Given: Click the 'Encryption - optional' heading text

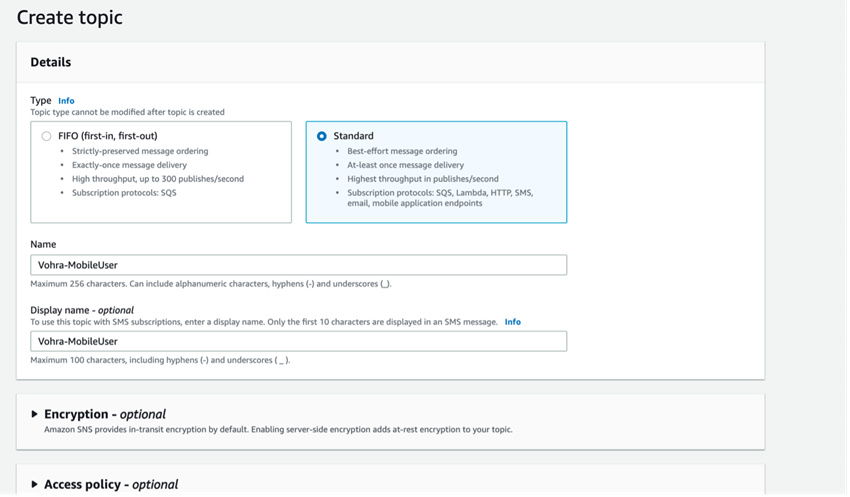Looking at the screenshot, I should [x=105, y=414].
